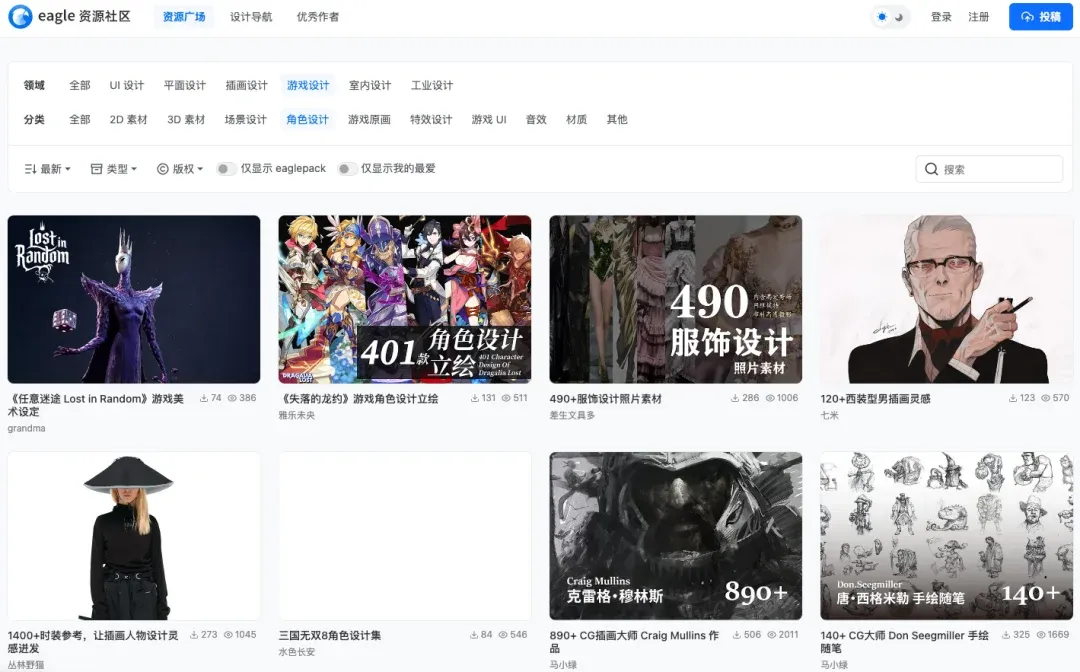Select the 音效 category
The image size is (1080, 672).
536,120
